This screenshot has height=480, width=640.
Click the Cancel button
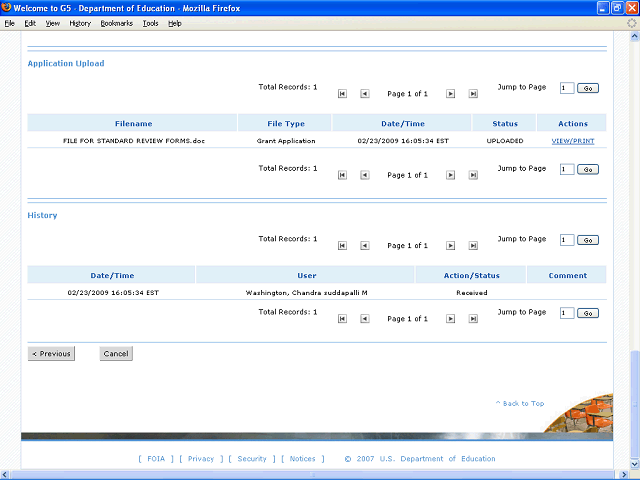click(x=116, y=353)
